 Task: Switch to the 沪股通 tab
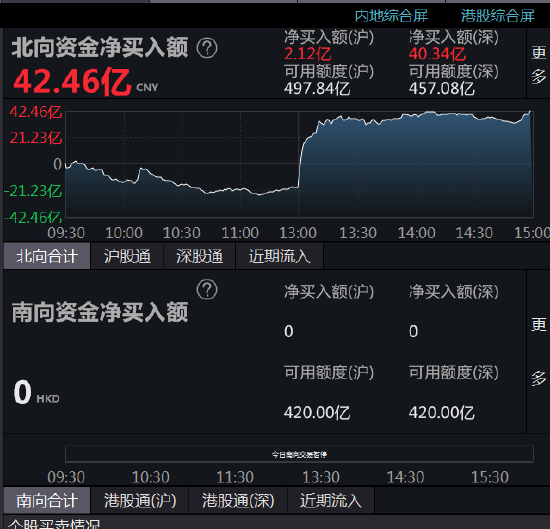click(127, 256)
